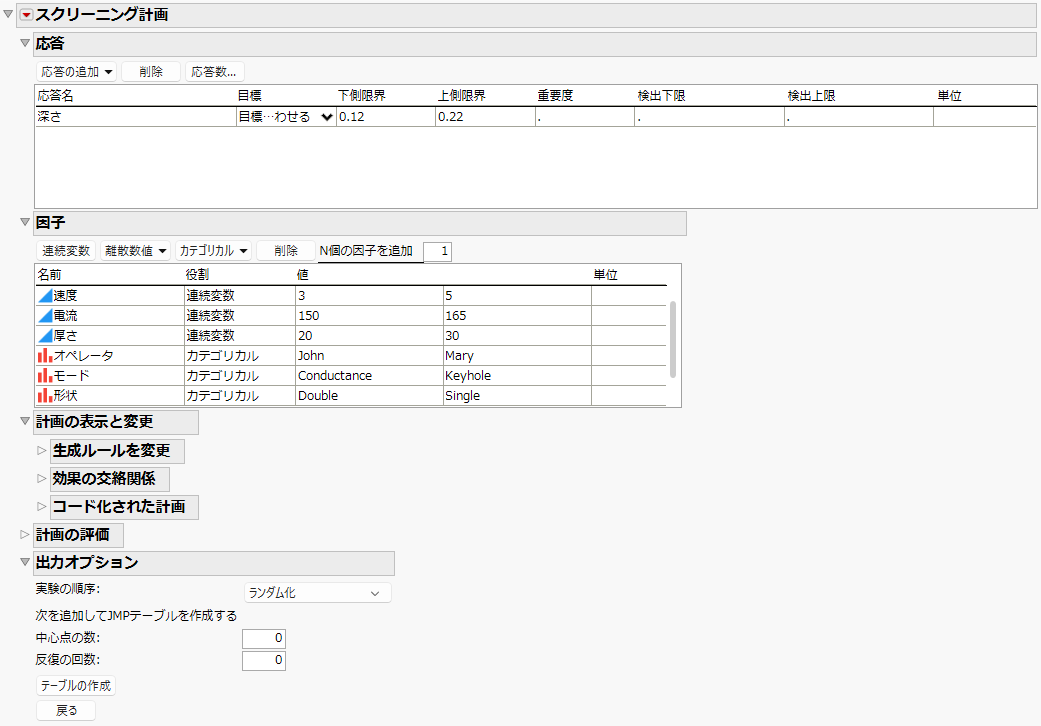Click the 速度 low value 3

coord(368,296)
